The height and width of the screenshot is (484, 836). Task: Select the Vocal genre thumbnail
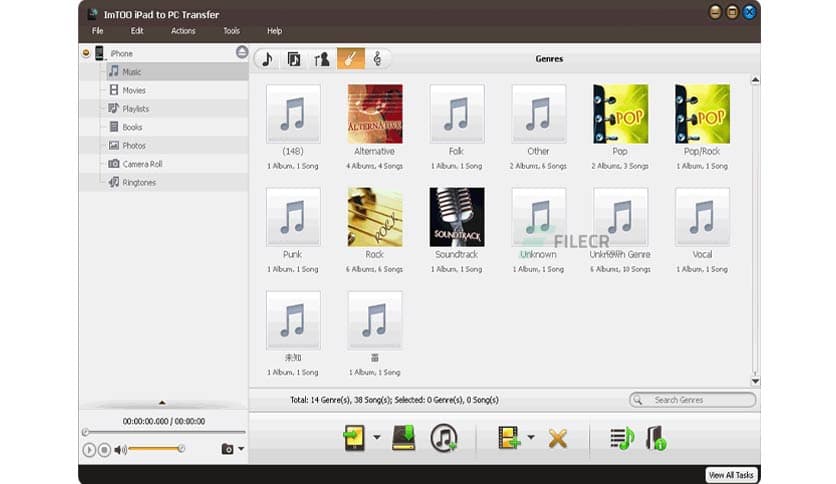tap(702, 217)
